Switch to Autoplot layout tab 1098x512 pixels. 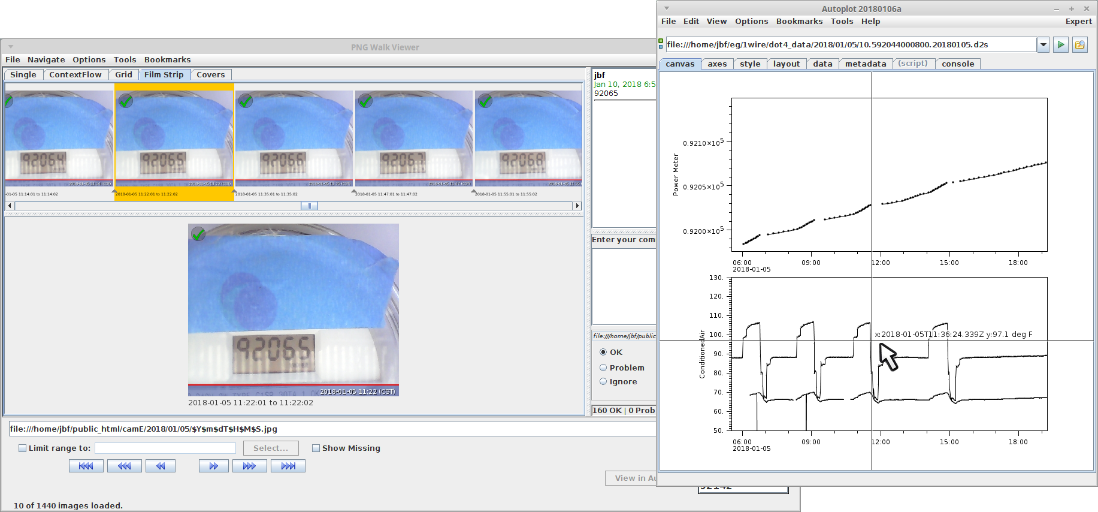coord(786,64)
